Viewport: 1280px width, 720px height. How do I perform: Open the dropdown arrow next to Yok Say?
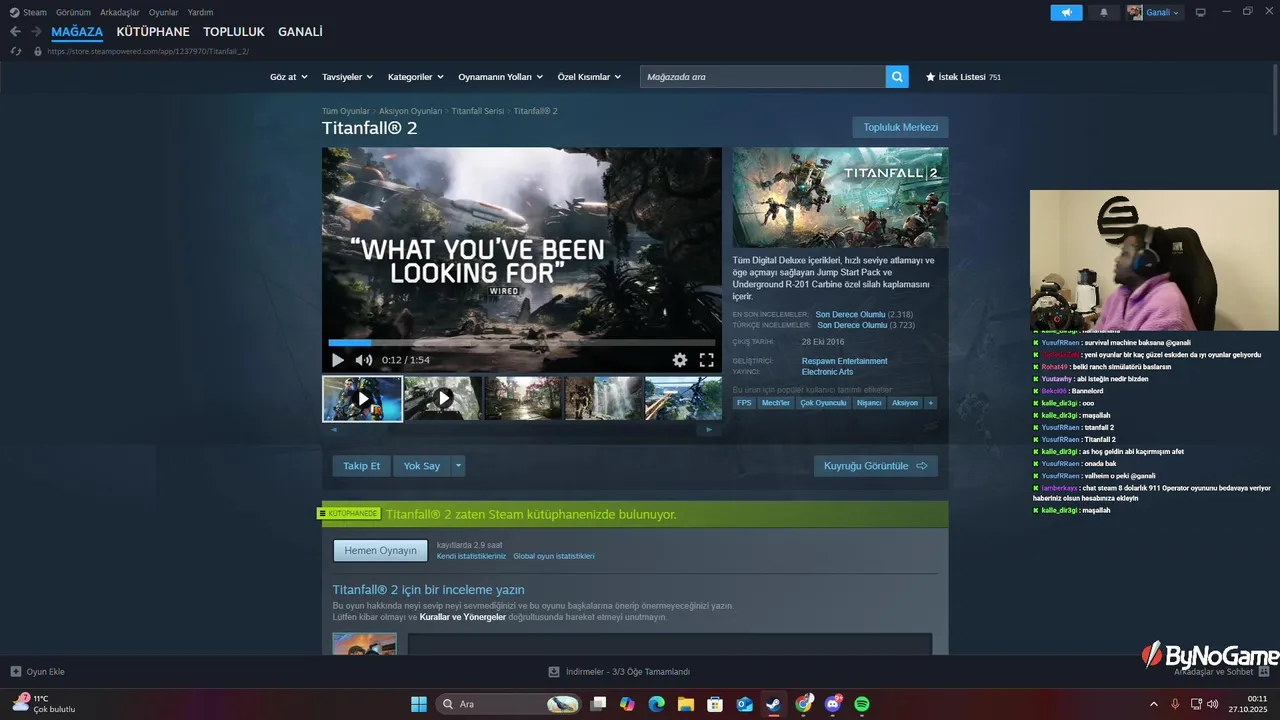click(x=458, y=466)
